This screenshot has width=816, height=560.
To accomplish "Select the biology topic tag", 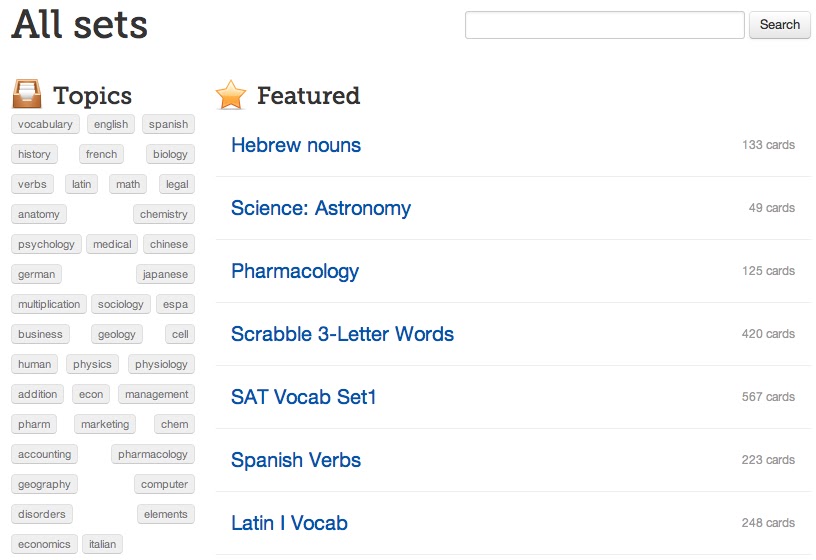I will point(170,154).
